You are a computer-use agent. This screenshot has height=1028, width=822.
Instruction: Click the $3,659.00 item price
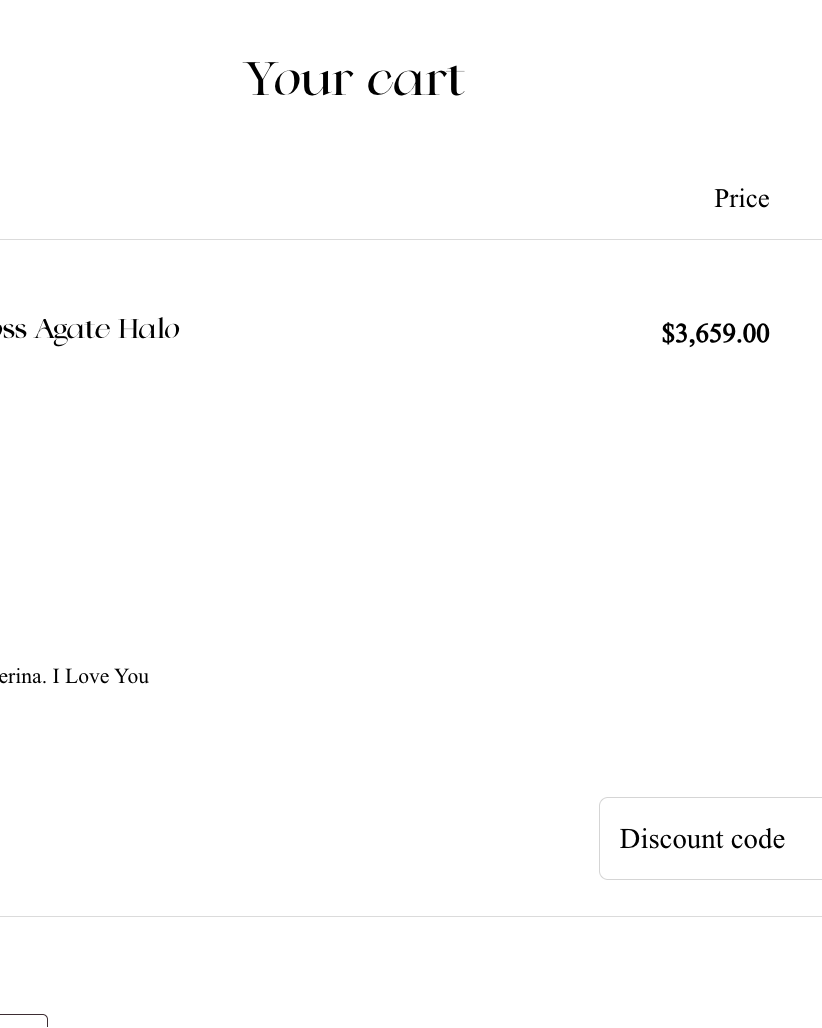715,334
